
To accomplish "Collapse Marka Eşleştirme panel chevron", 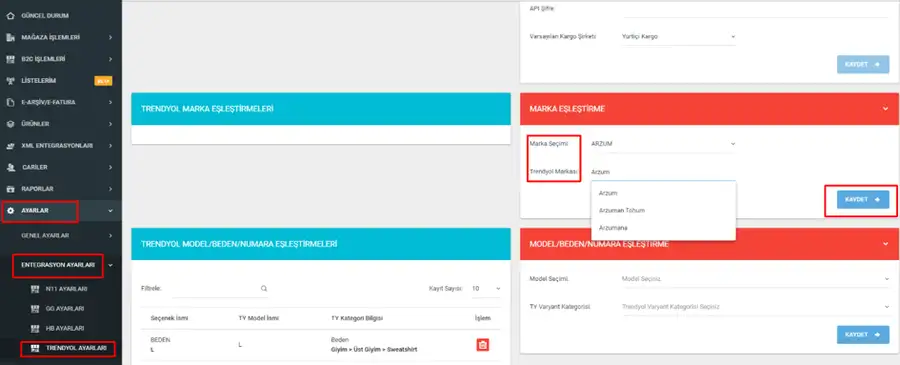I will 886,108.
